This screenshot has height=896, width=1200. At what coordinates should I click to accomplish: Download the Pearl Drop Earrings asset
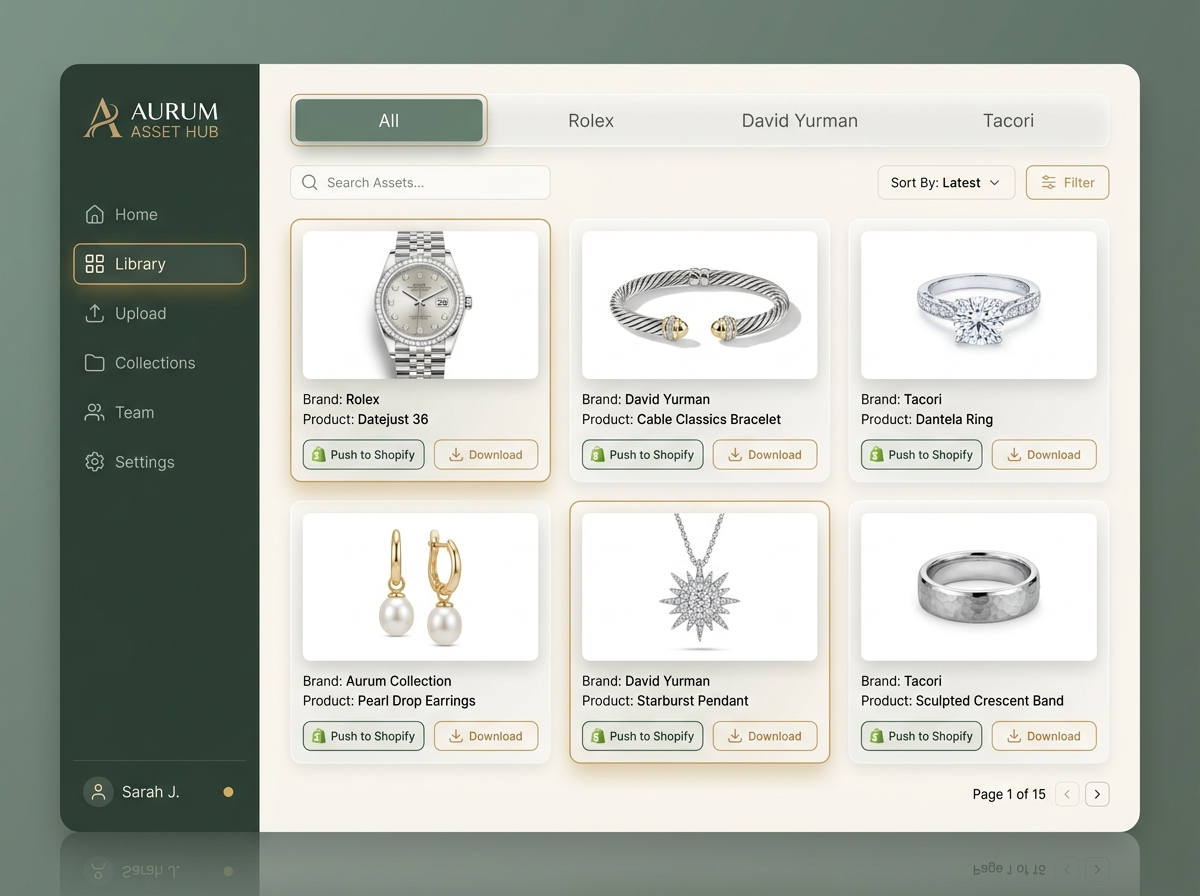[486, 736]
